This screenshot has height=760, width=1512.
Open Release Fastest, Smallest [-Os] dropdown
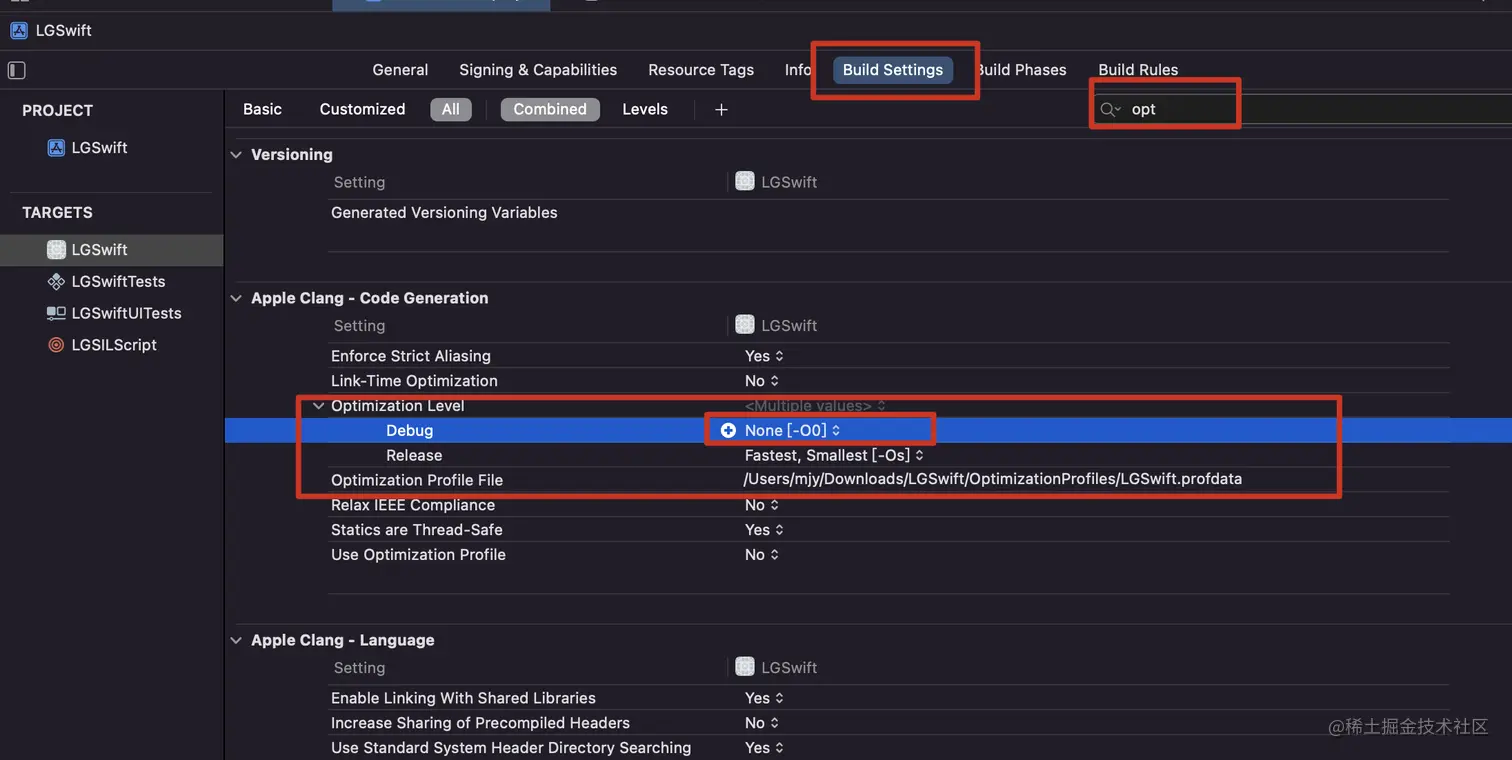(x=834, y=455)
